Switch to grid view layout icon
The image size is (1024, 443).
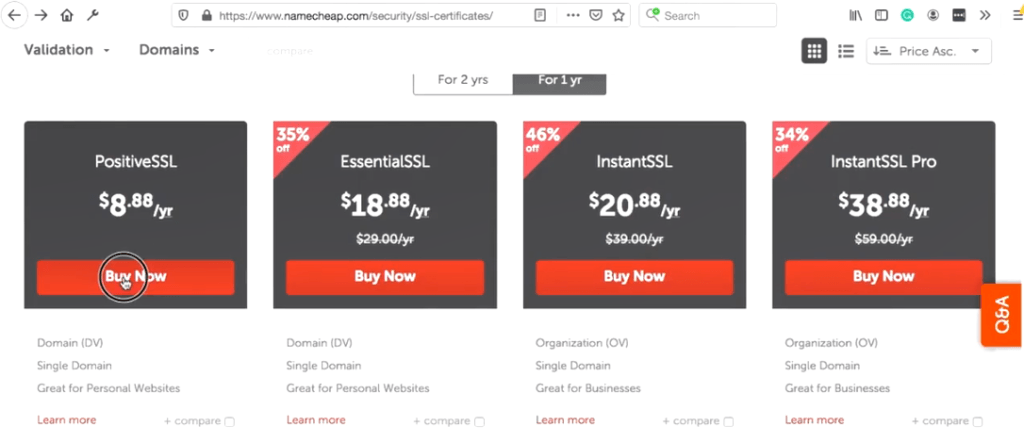(814, 51)
